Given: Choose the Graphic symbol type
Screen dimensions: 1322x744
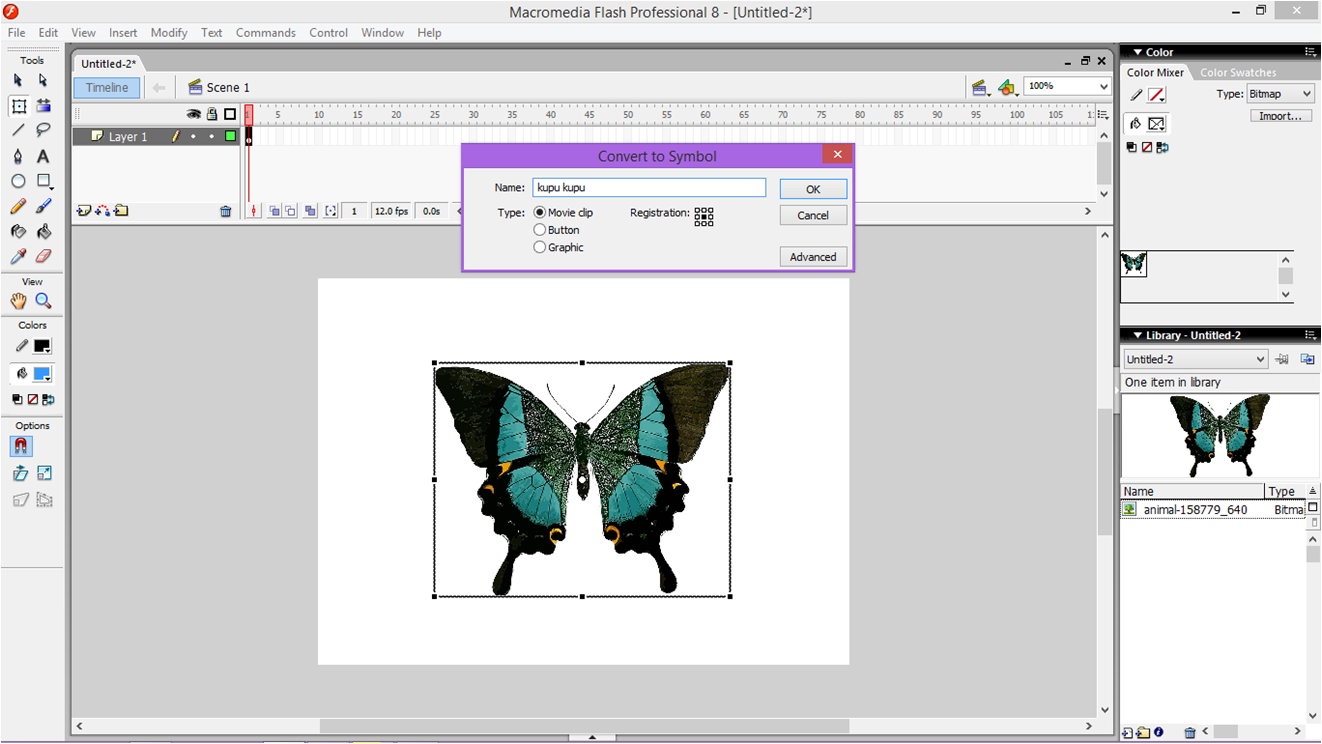Looking at the screenshot, I should 559,247.
